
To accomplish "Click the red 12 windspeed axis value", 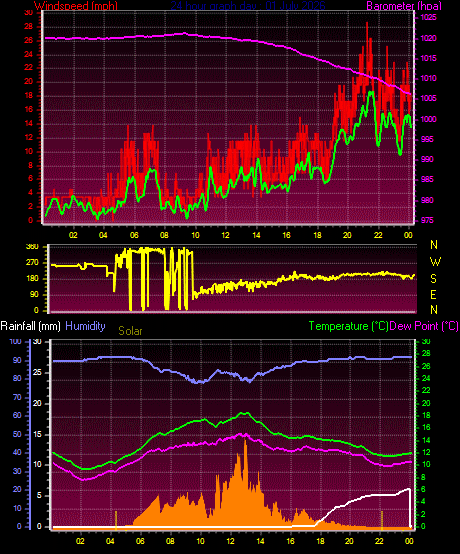I will [x=29, y=138].
